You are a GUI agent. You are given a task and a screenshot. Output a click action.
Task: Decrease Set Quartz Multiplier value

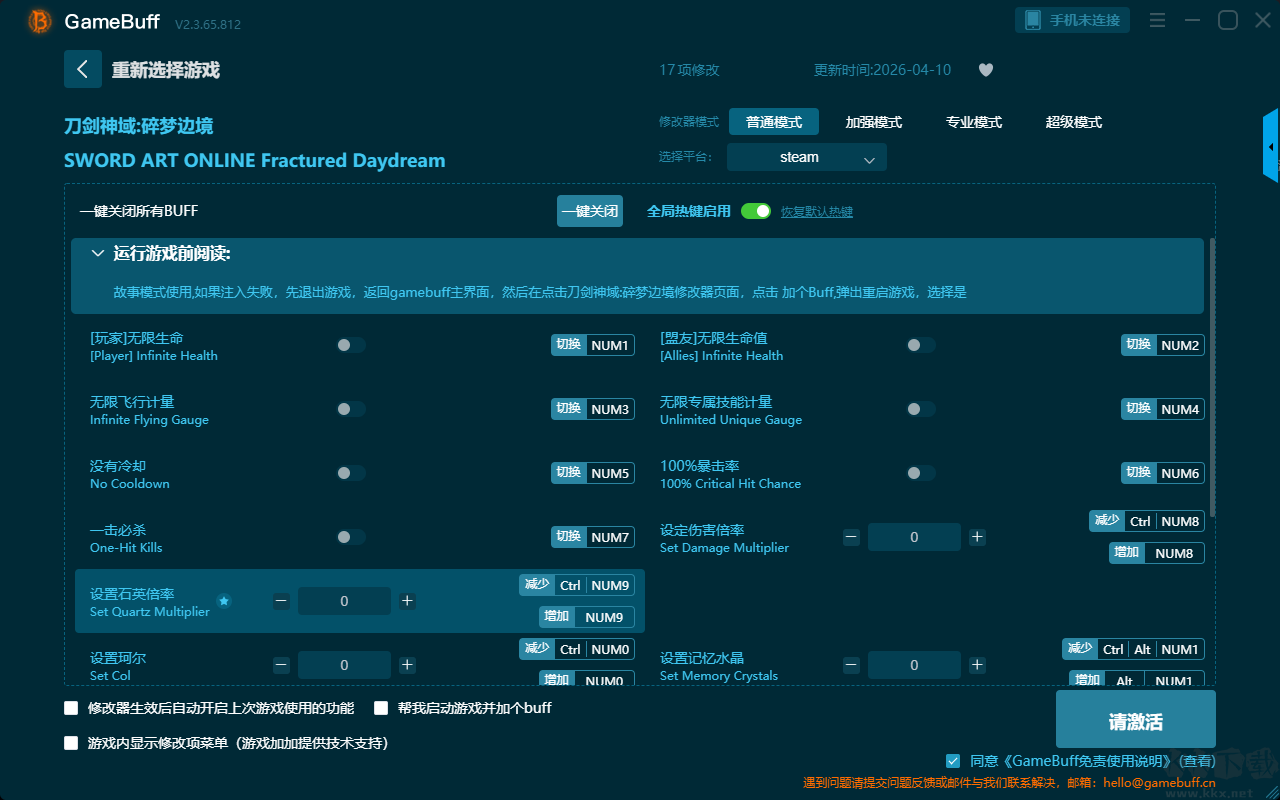[281, 601]
